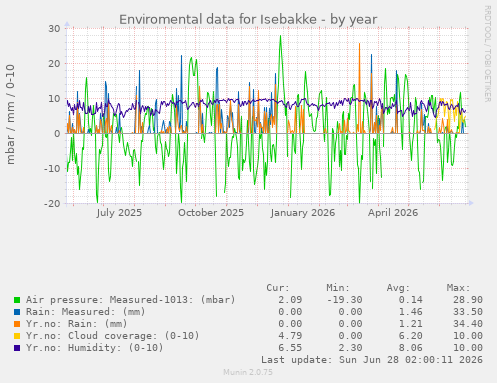This screenshot has height=383, width=497.
Task: Click Humidity minimum value 2.30
Action: click(x=350, y=348)
